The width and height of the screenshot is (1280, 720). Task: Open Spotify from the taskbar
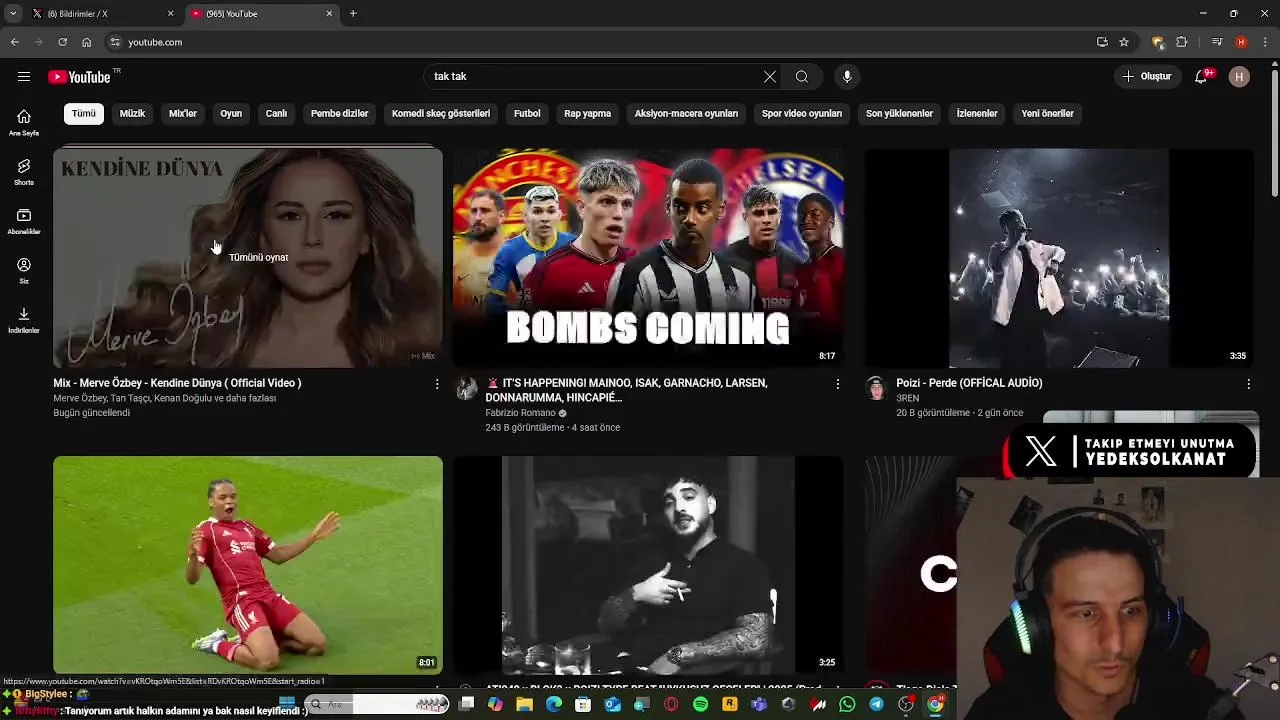click(x=700, y=705)
